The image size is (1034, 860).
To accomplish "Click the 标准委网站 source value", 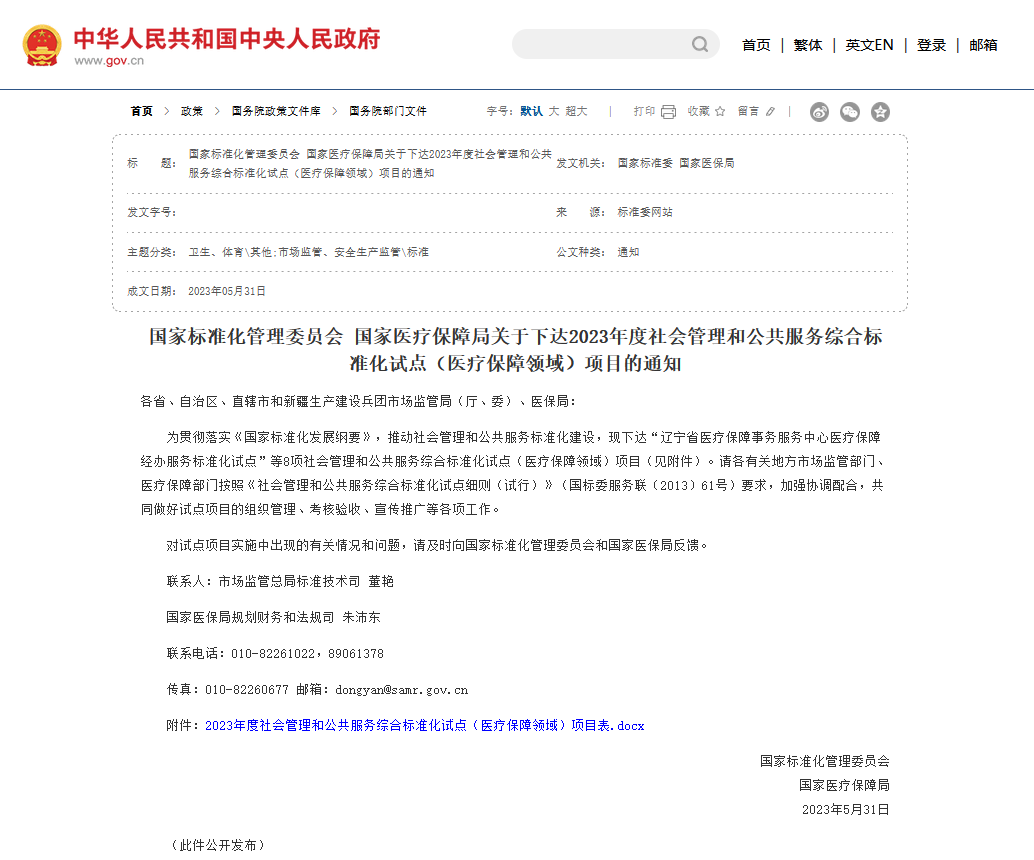I will pyautogui.click(x=645, y=212).
